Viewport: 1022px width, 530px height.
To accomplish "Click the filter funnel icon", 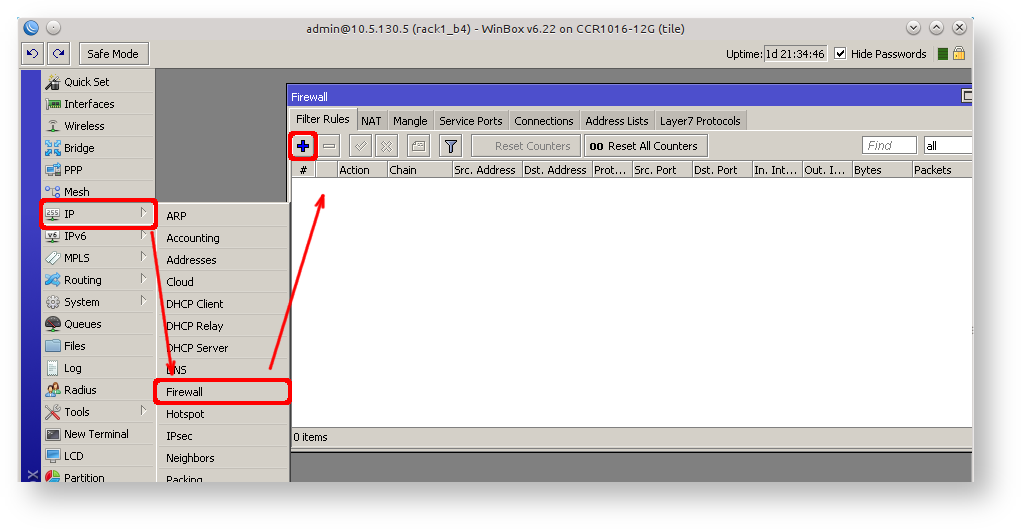I will pyautogui.click(x=451, y=146).
